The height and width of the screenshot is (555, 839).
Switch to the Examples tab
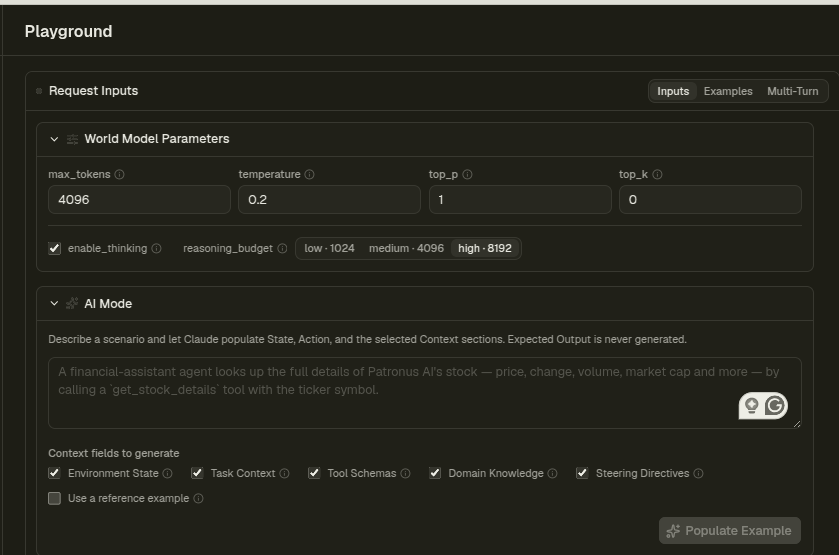pyautogui.click(x=728, y=91)
